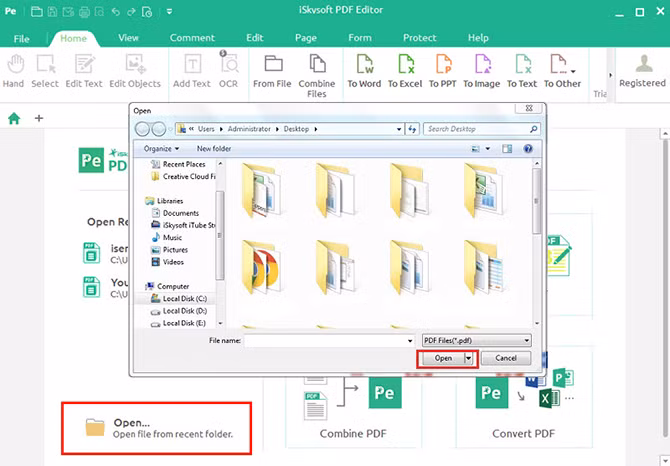Click New folder in the dialog toolbar
Screen dimensions: 670x466
pos(214,148)
